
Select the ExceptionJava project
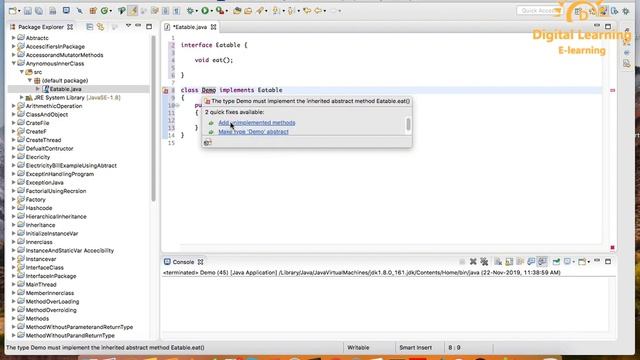point(44,182)
